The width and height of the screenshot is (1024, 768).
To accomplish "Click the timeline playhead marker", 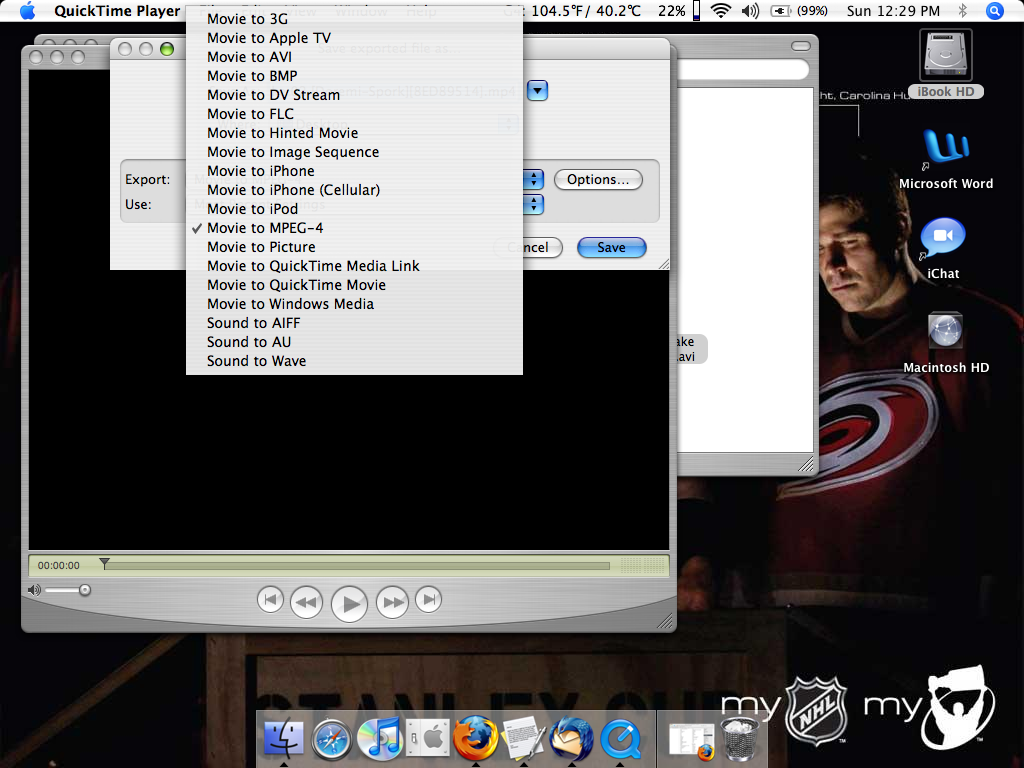I will pos(104,564).
